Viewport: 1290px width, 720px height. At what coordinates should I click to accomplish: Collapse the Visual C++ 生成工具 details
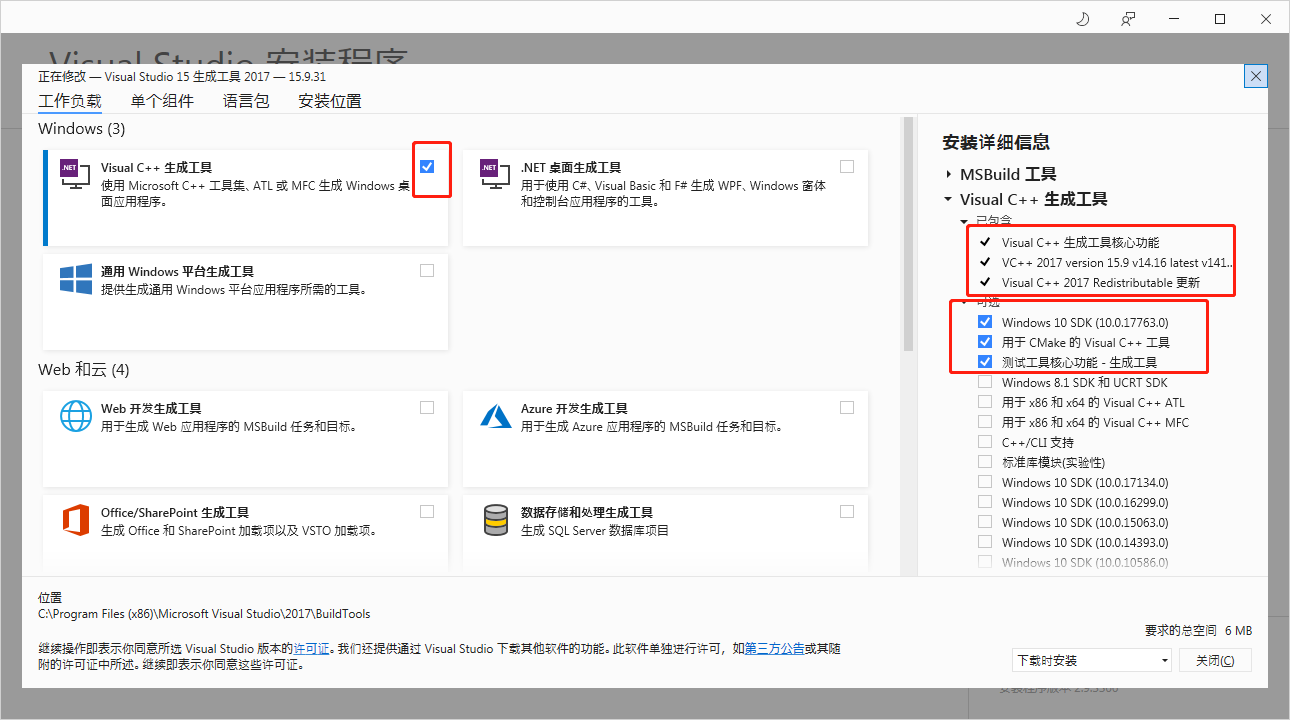point(947,198)
